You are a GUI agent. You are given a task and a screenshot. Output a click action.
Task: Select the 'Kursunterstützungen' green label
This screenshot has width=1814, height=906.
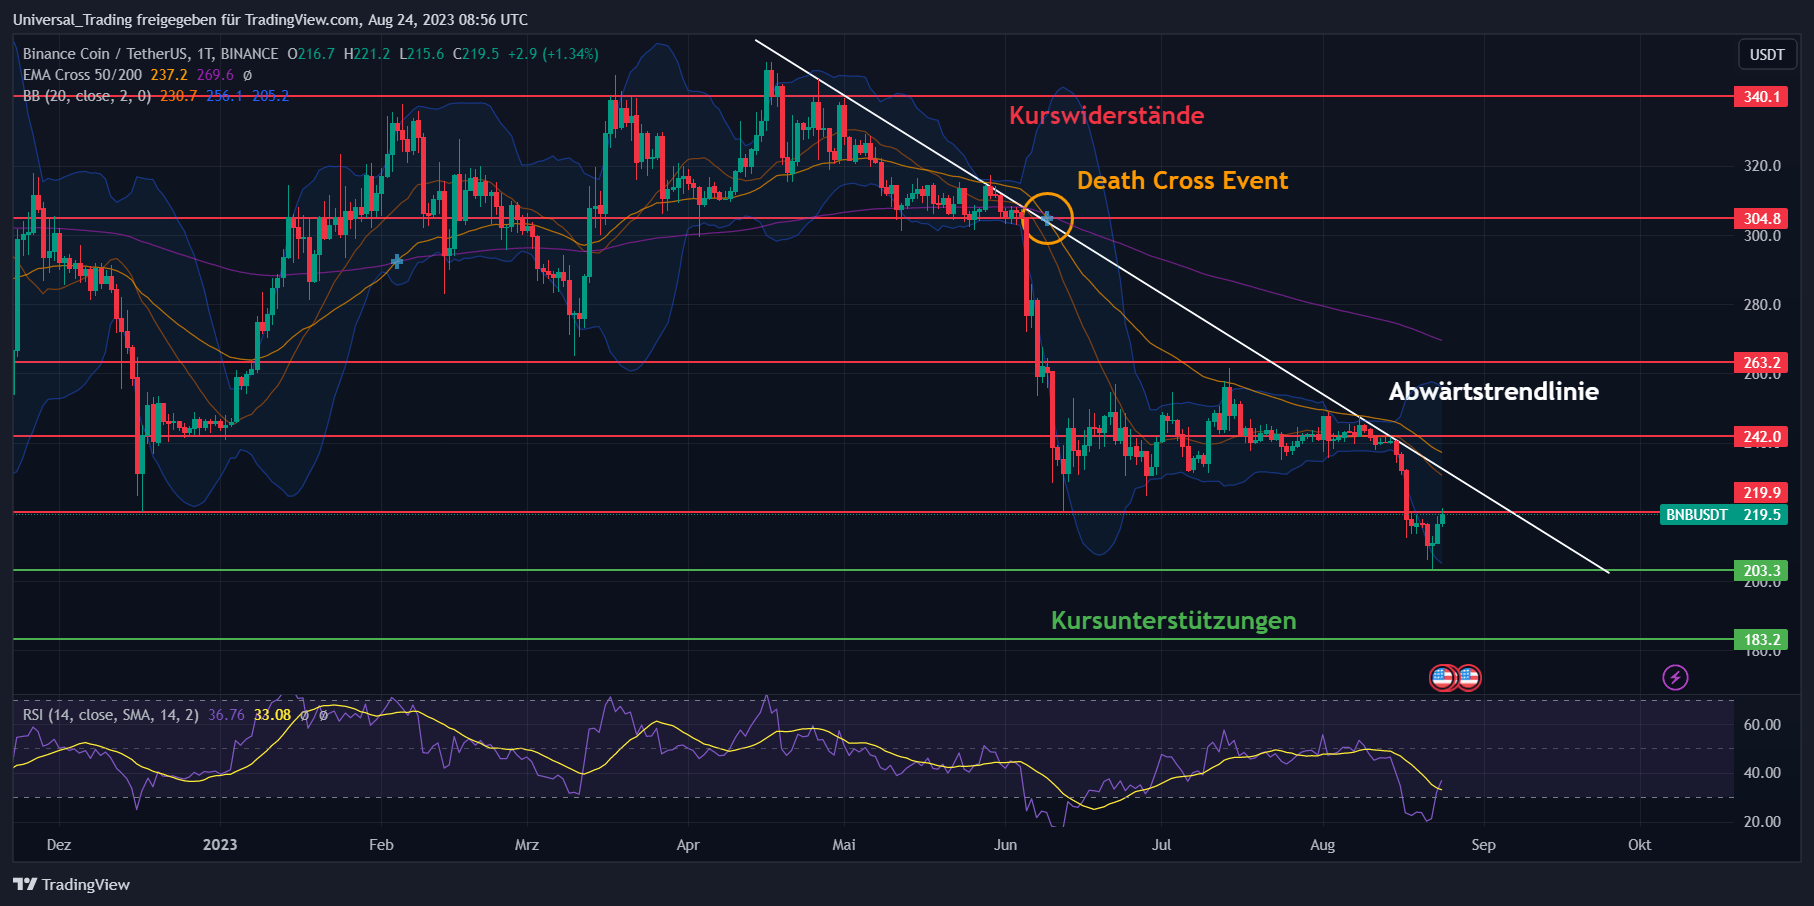click(x=1173, y=620)
